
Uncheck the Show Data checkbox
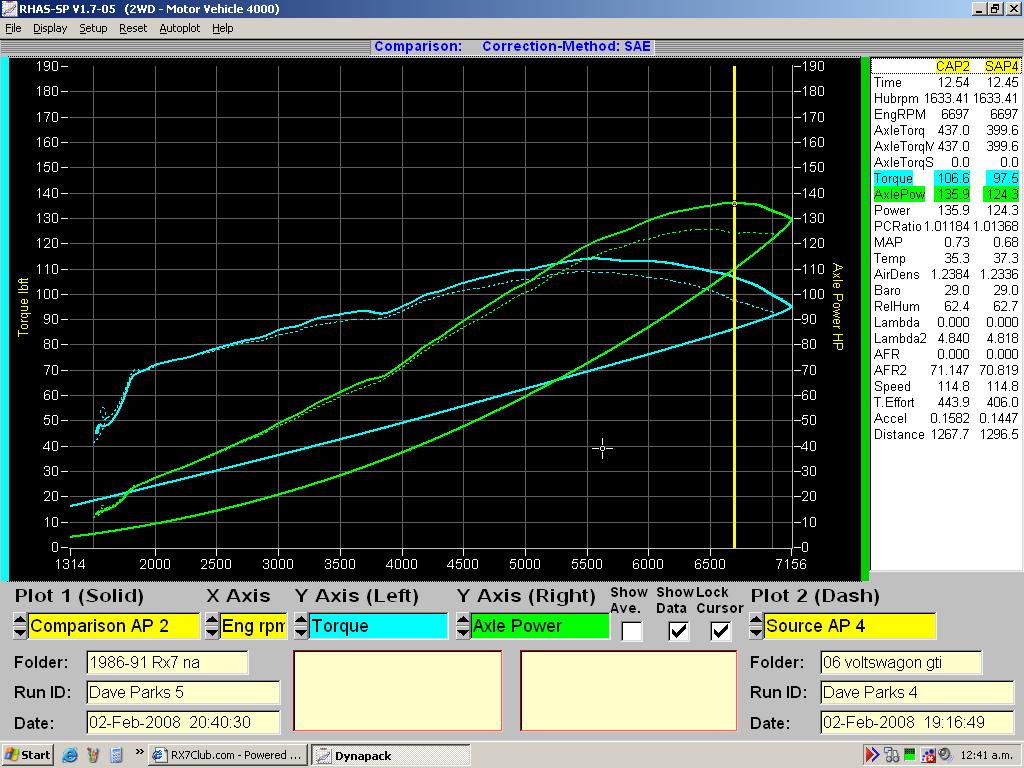tap(679, 631)
